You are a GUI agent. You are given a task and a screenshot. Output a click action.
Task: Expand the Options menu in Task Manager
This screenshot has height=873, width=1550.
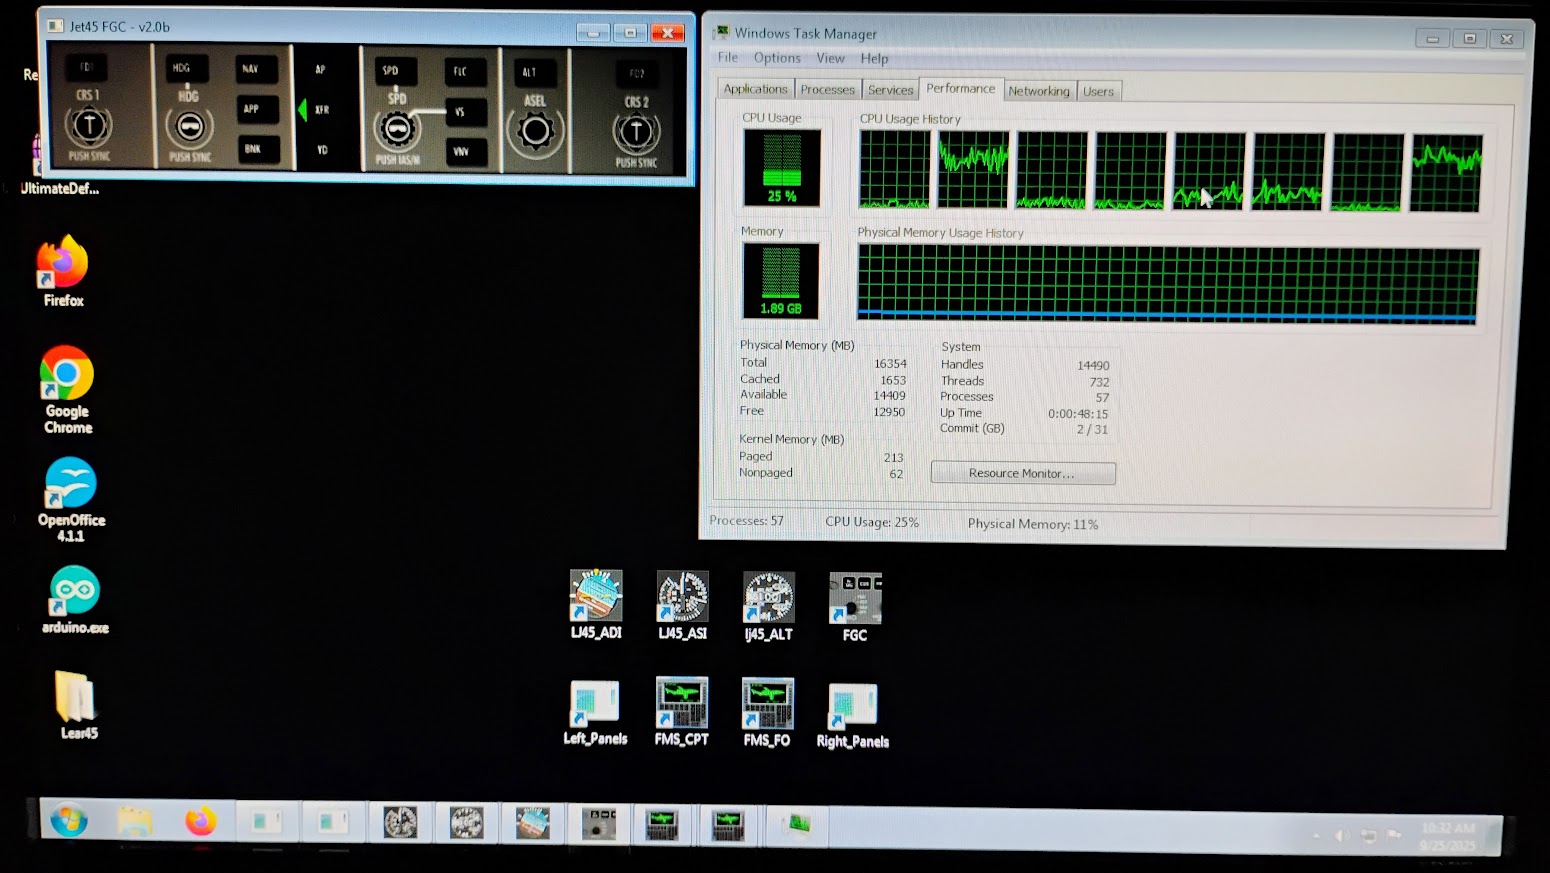(x=777, y=58)
